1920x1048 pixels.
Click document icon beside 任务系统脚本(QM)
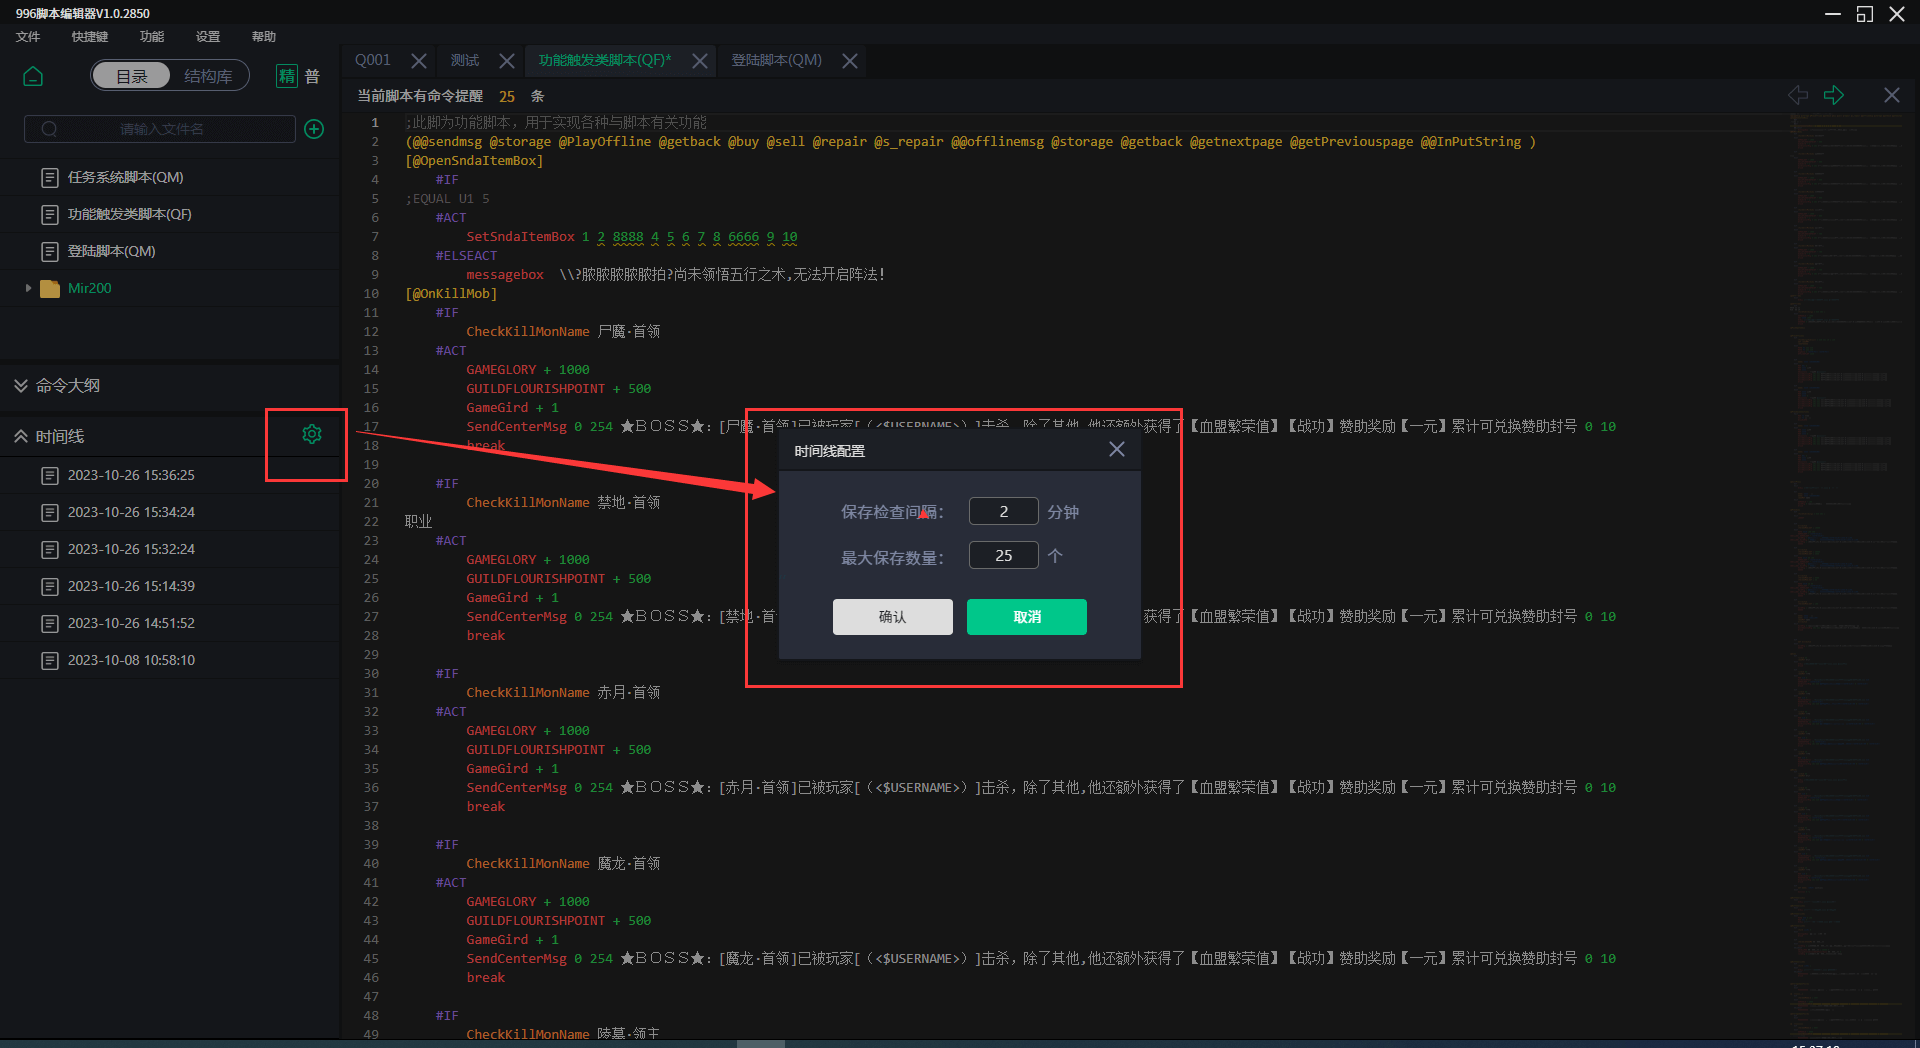[x=50, y=177]
